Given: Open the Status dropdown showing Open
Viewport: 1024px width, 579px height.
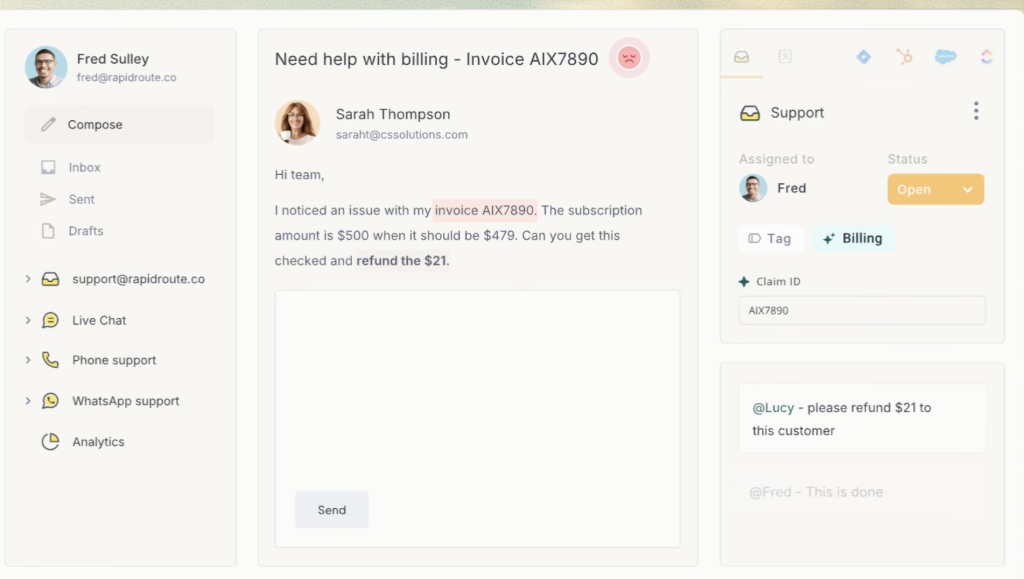Looking at the screenshot, I should tap(935, 190).
